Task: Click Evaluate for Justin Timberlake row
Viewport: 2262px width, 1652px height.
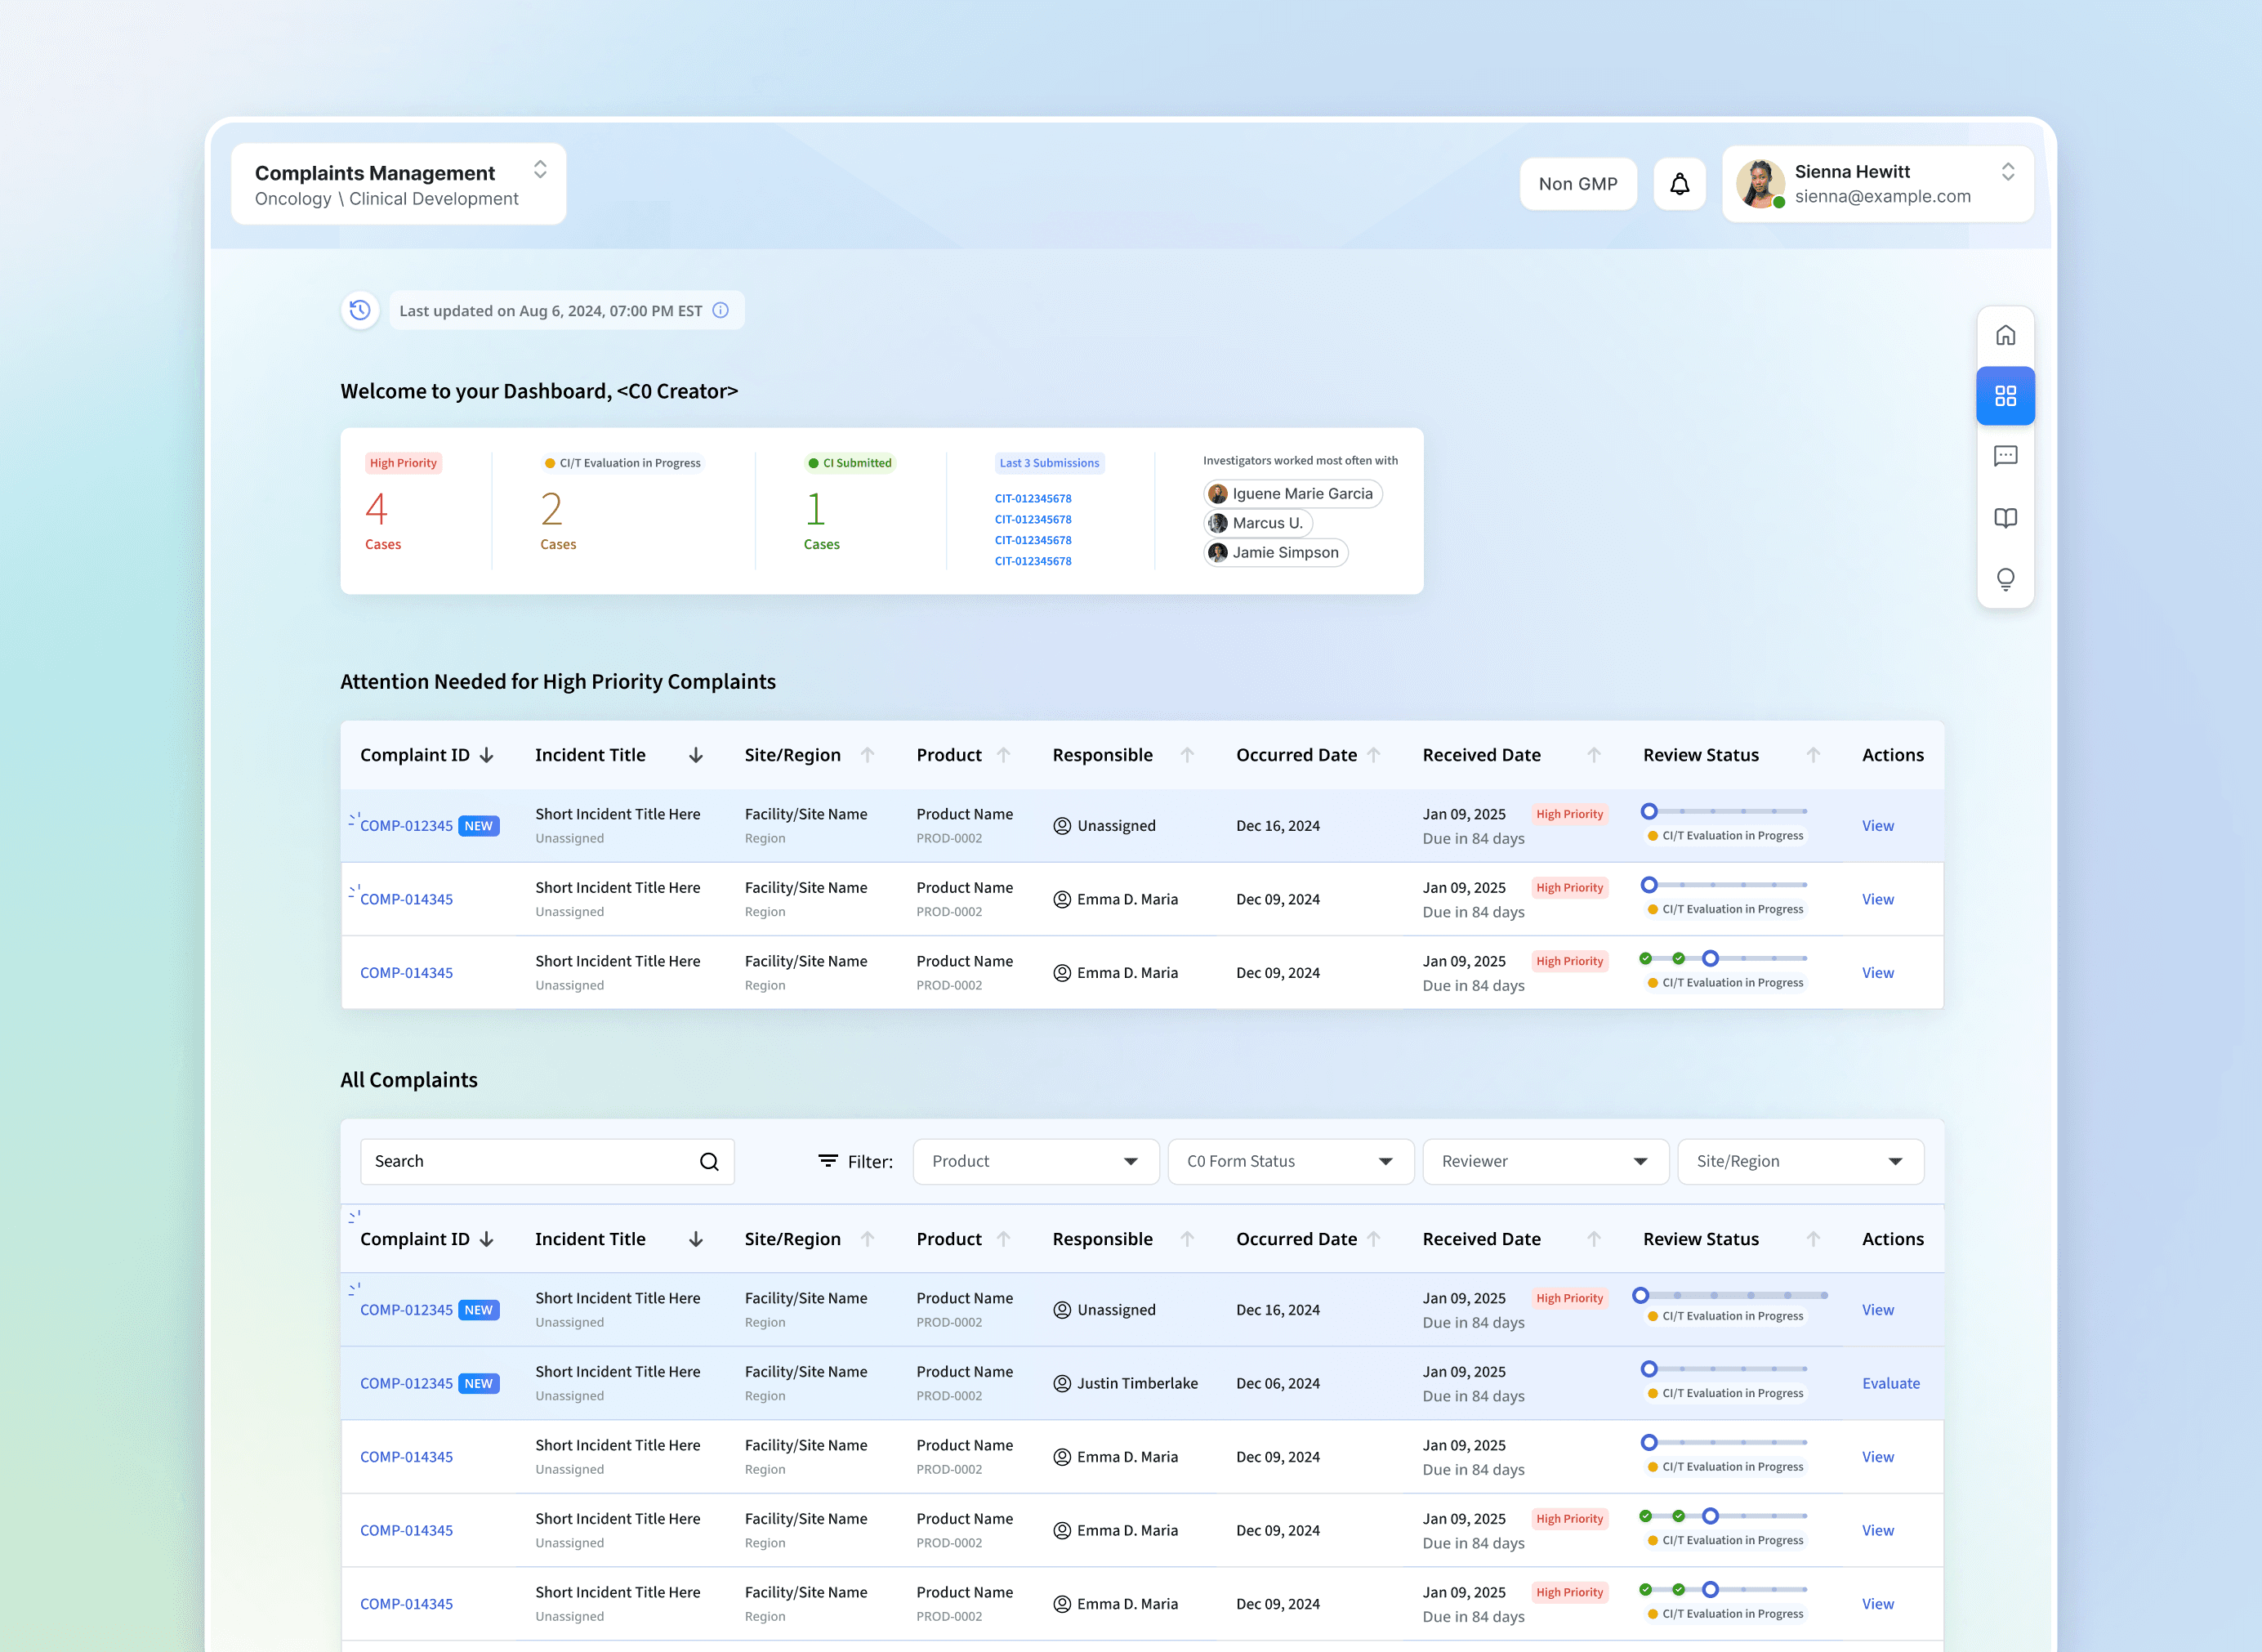Action: [1890, 1383]
